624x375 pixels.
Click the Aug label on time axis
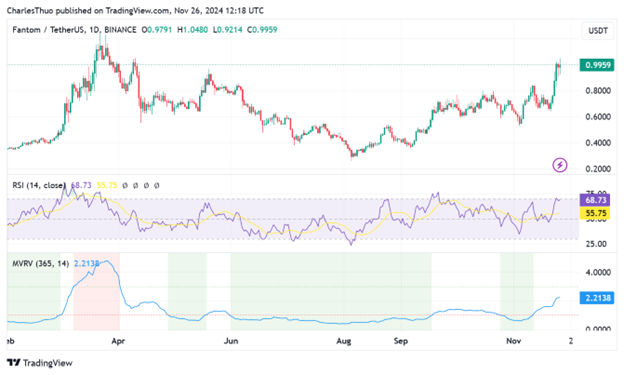point(344,341)
